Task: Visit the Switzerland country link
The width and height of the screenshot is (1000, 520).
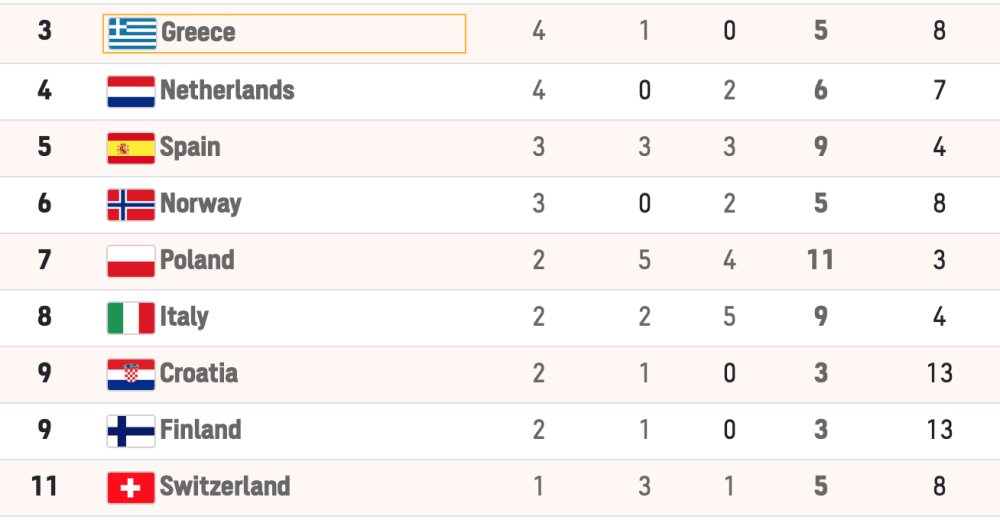Action: click(x=225, y=487)
